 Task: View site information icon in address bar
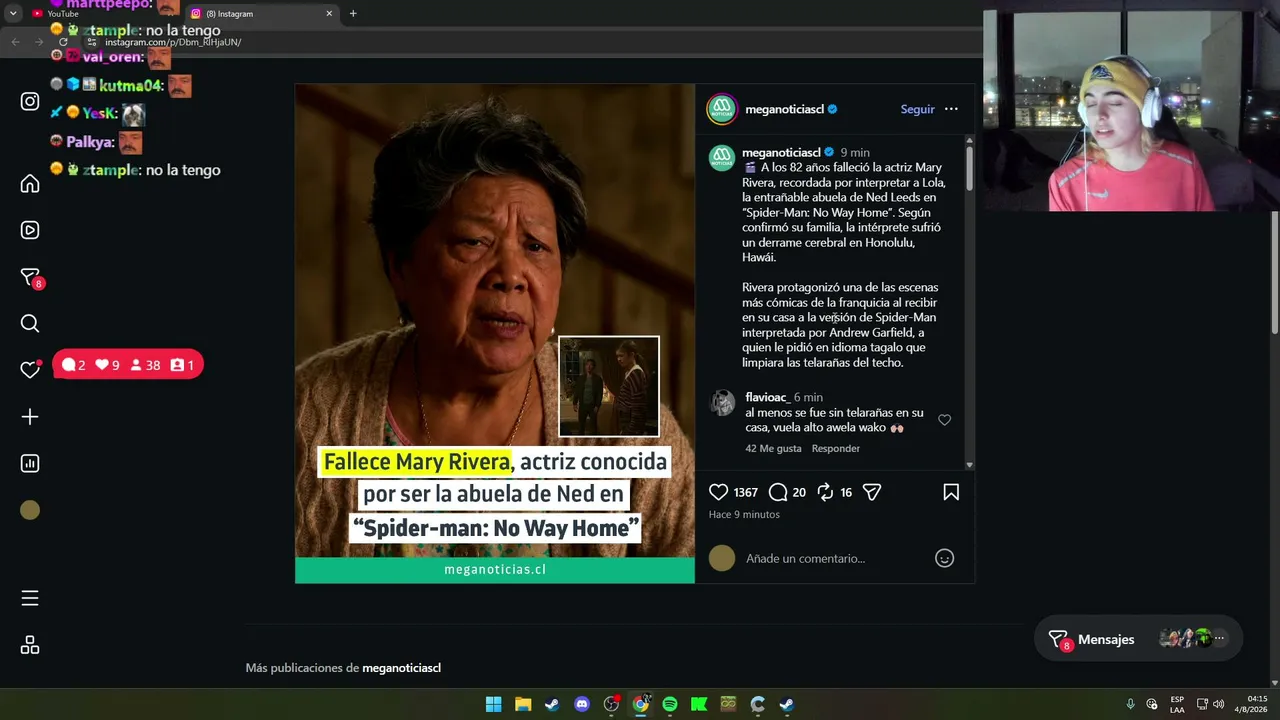[x=92, y=42]
